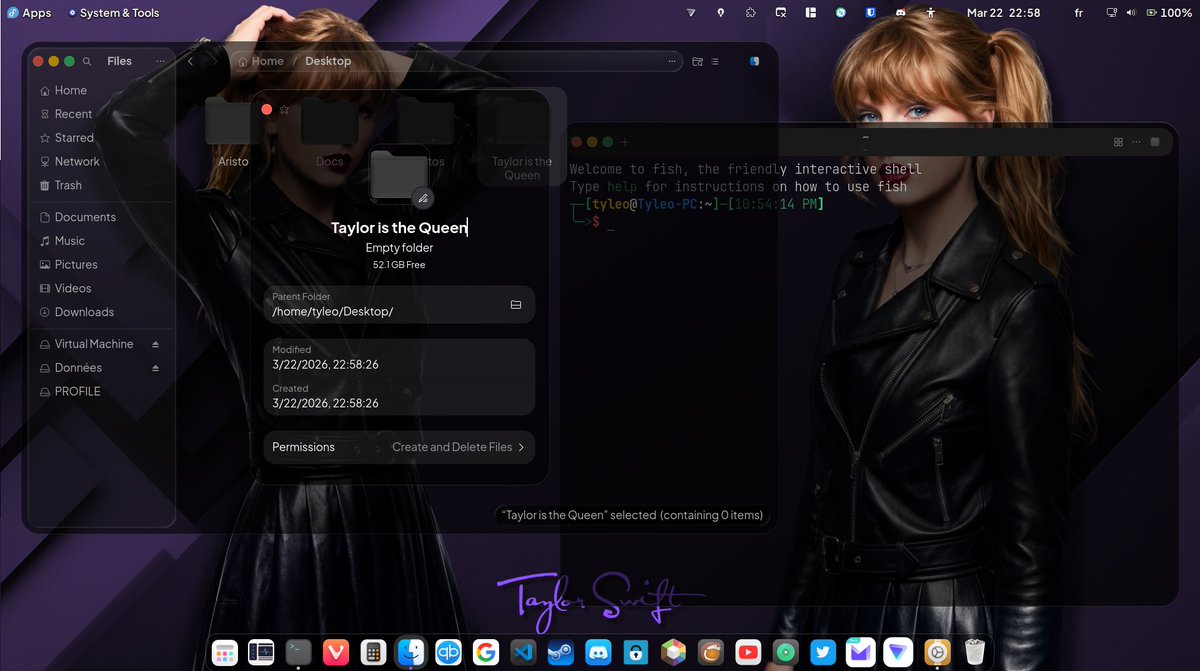
Task: Click the terminal header square button
Action: (1155, 142)
